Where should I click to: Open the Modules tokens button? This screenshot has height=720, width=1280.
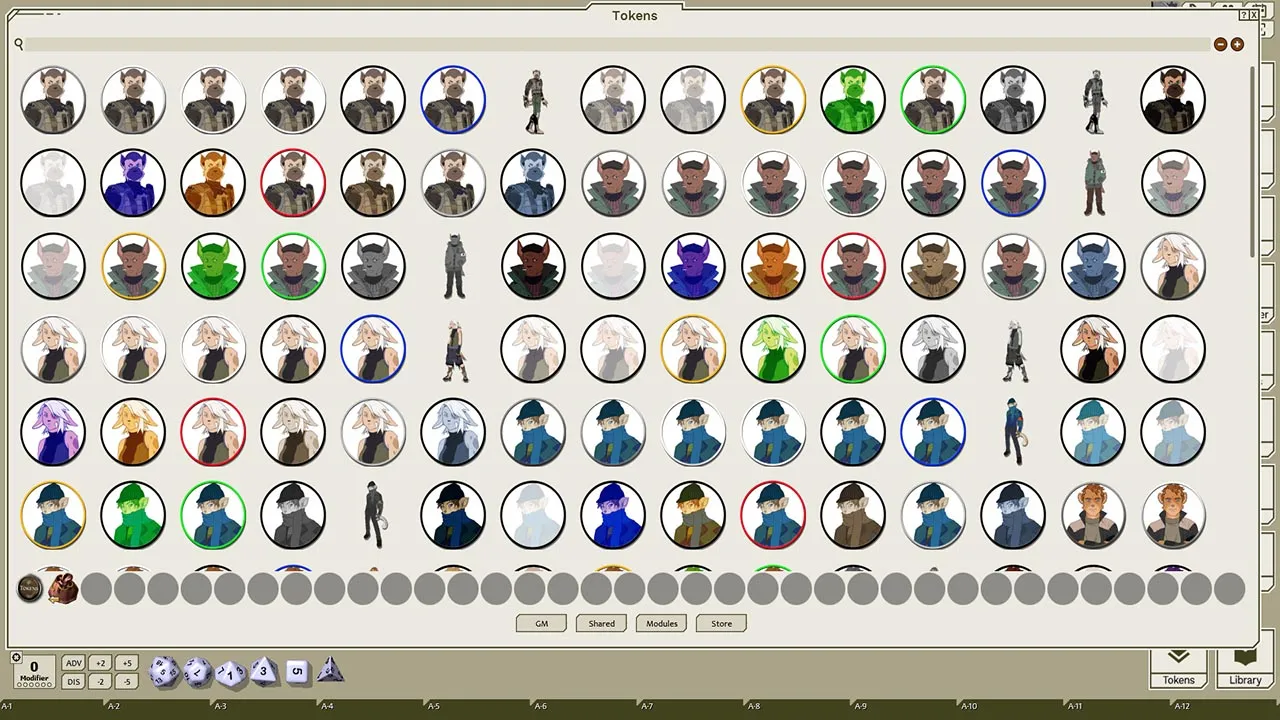[x=661, y=623]
